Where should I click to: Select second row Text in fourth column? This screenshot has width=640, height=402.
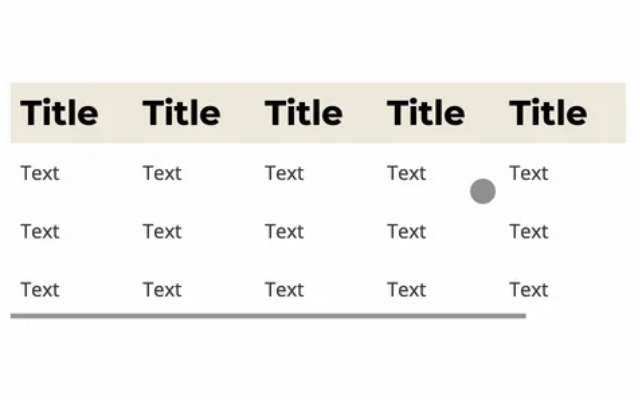pos(406,231)
